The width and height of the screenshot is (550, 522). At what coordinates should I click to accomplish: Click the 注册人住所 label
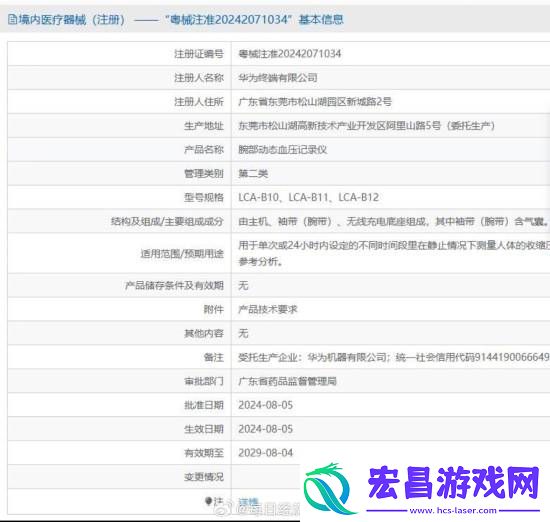[x=199, y=102]
